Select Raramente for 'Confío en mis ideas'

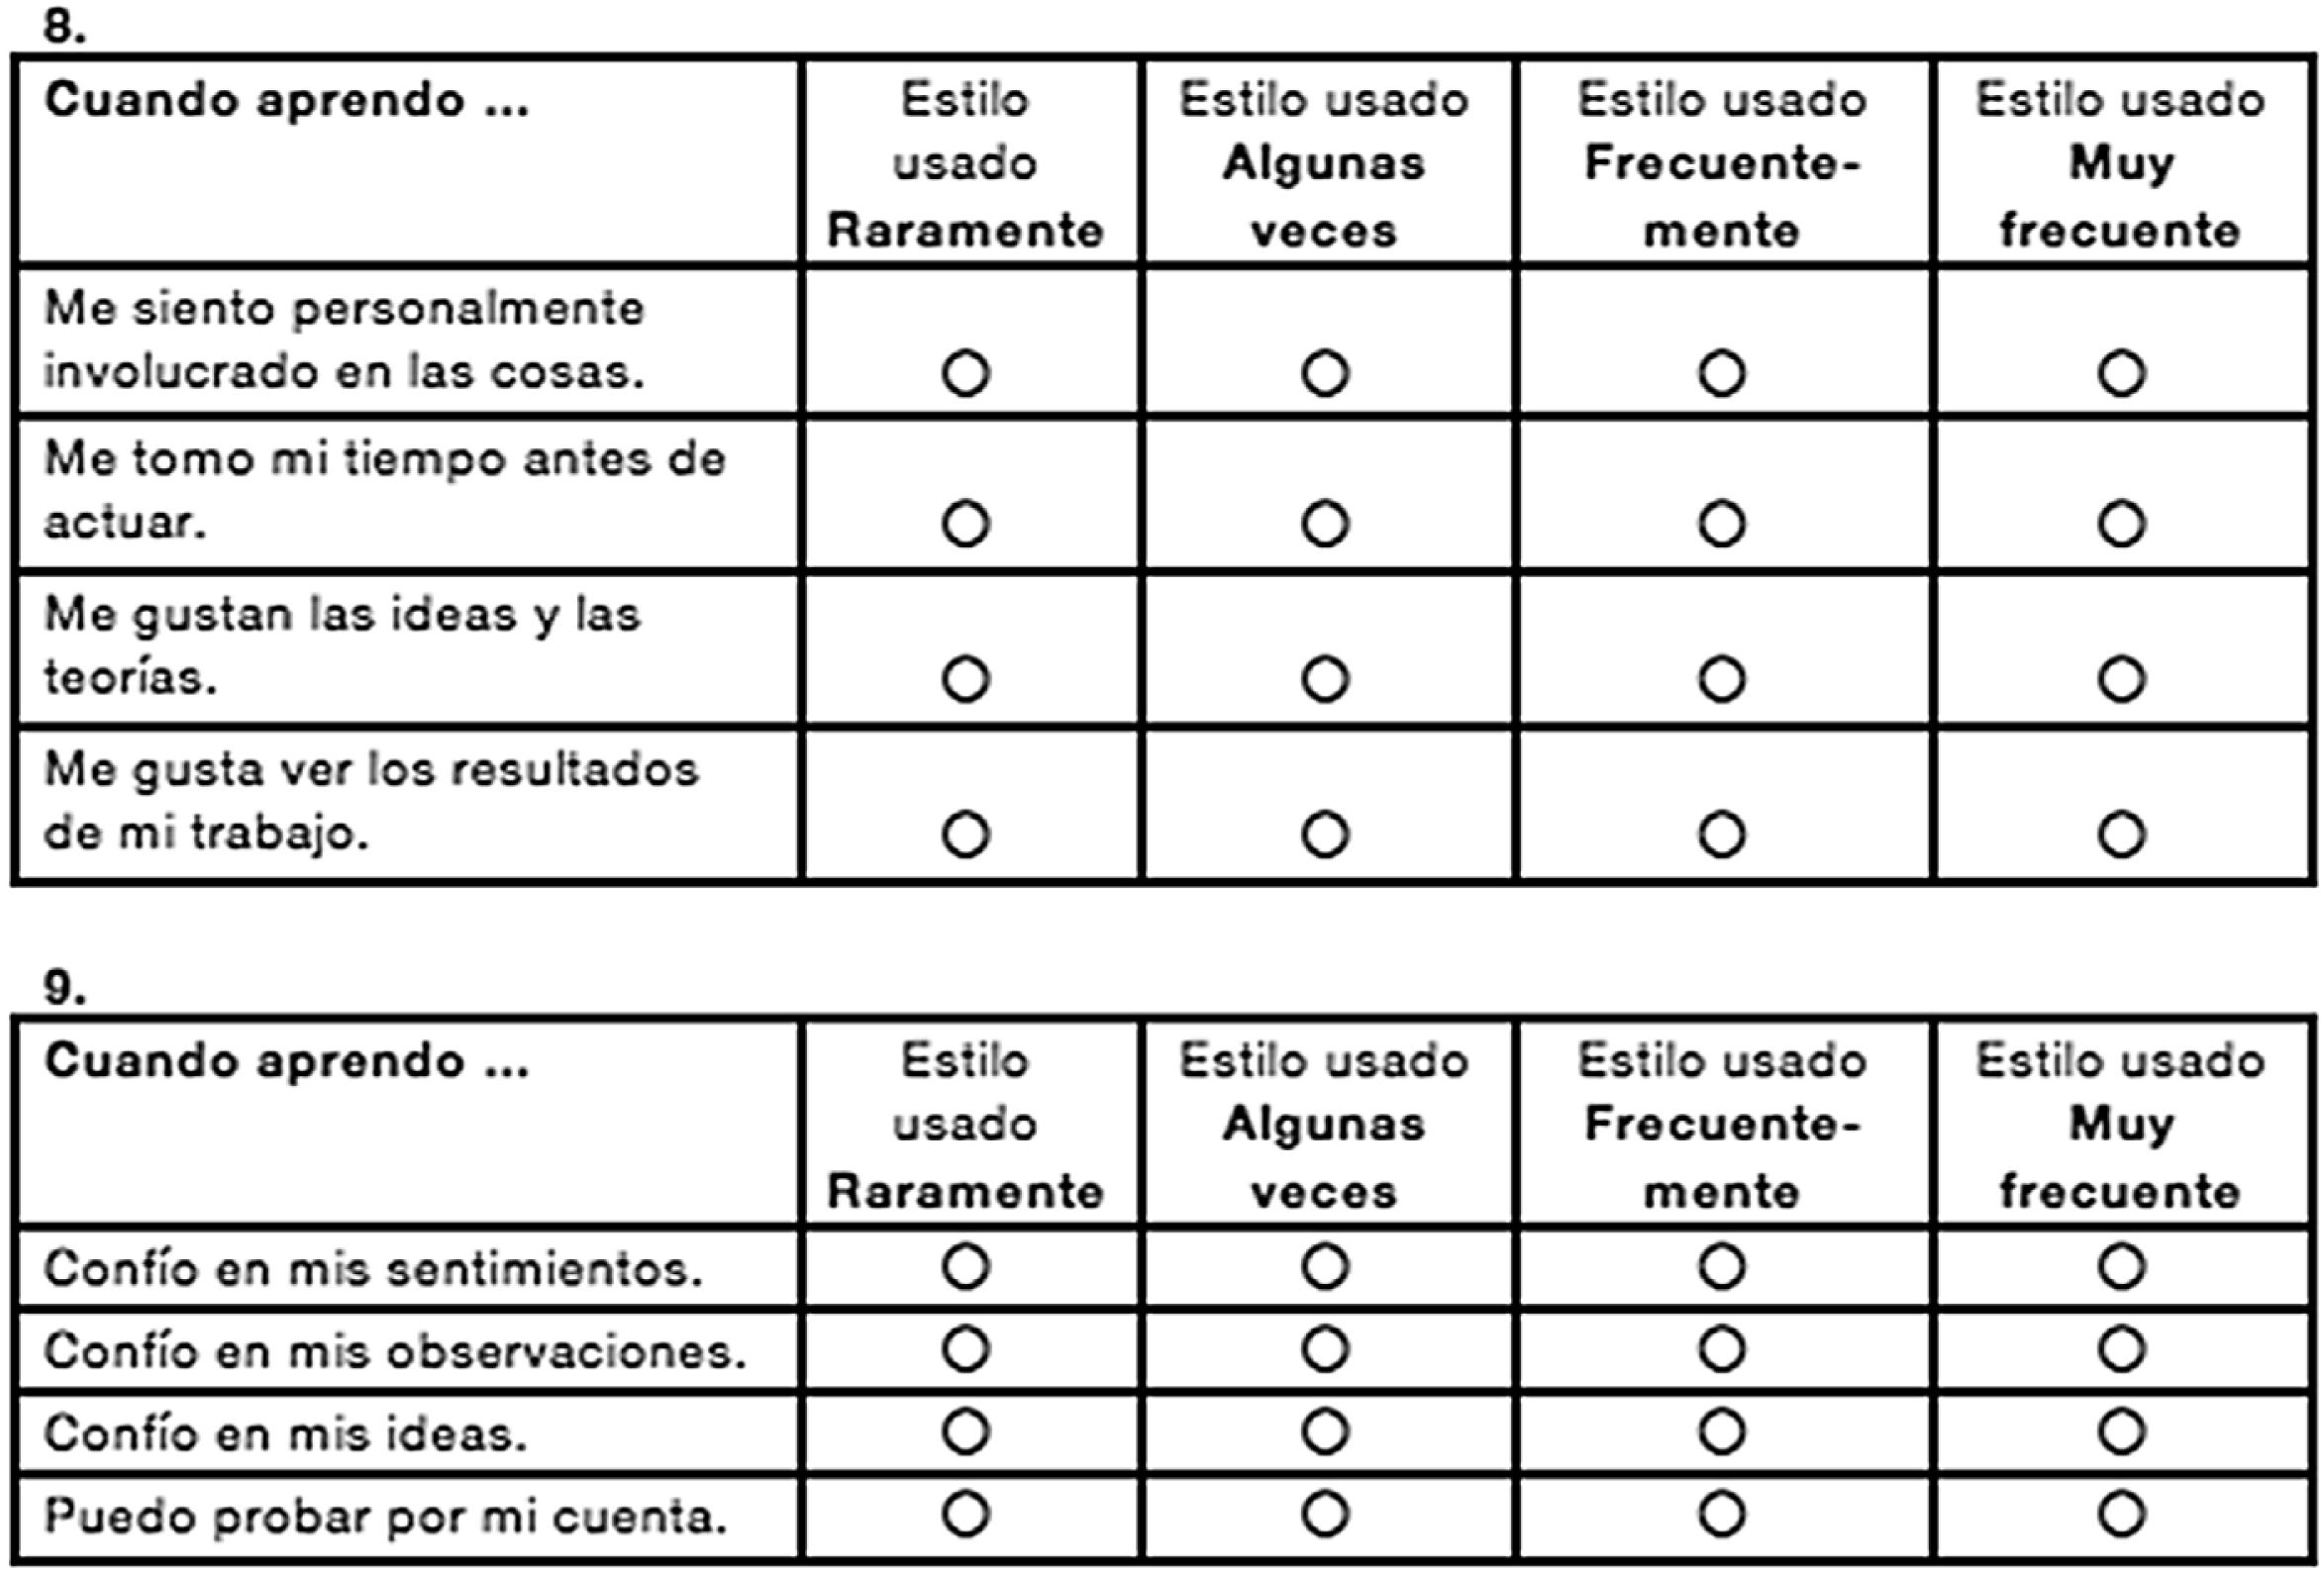(965, 1431)
